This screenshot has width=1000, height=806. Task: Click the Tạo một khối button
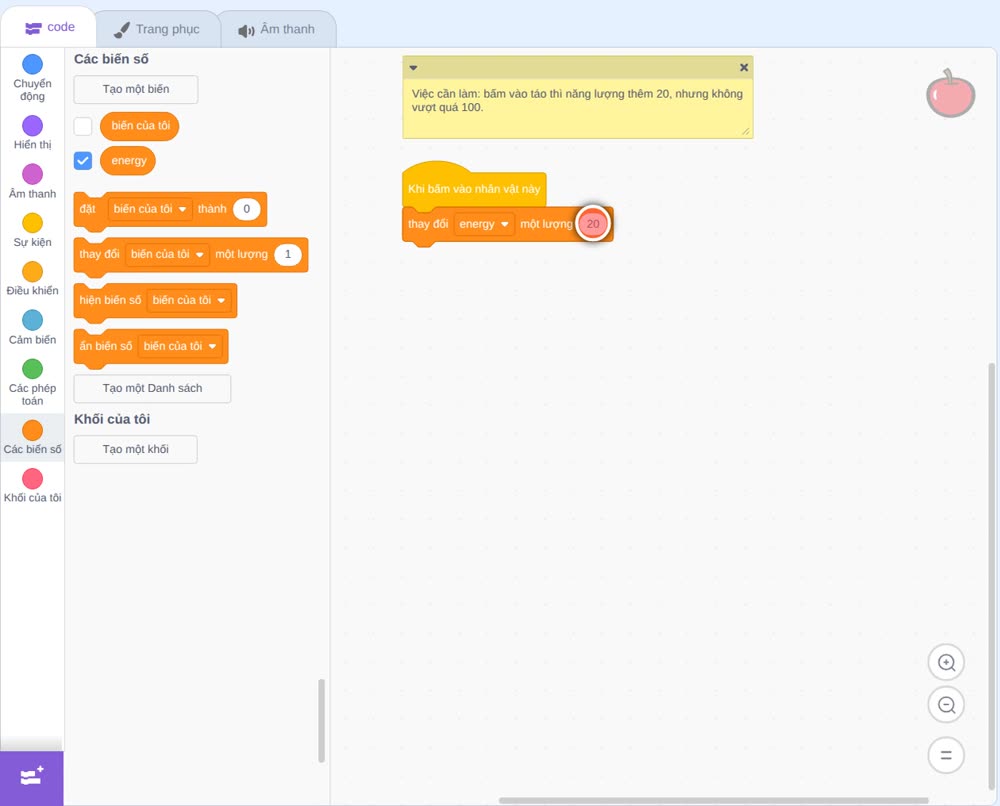point(136,450)
